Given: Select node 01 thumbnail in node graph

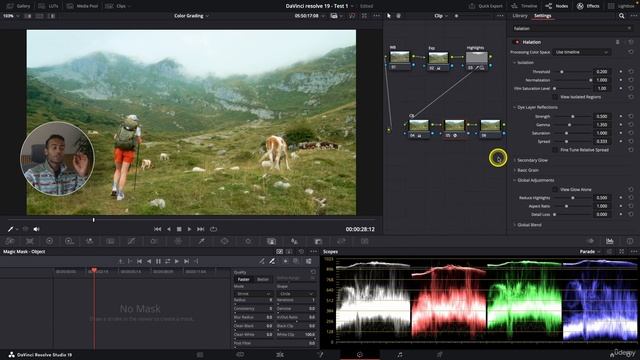Looking at the screenshot, I should (x=400, y=57).
